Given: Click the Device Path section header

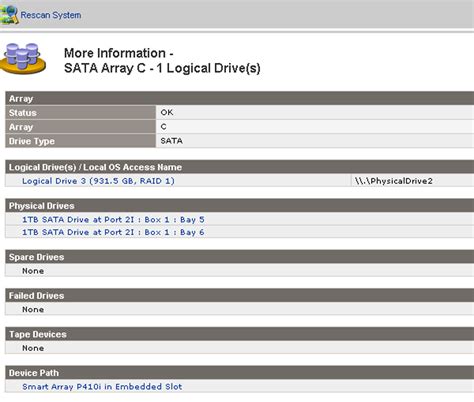Looking at the screenshot, I should coord(240,373).
